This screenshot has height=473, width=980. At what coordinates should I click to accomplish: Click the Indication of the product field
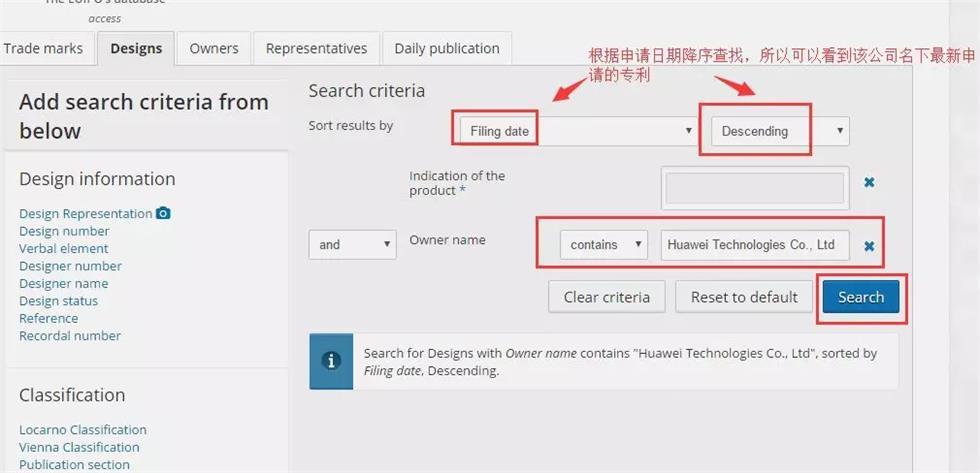click(x=755, y=188)
